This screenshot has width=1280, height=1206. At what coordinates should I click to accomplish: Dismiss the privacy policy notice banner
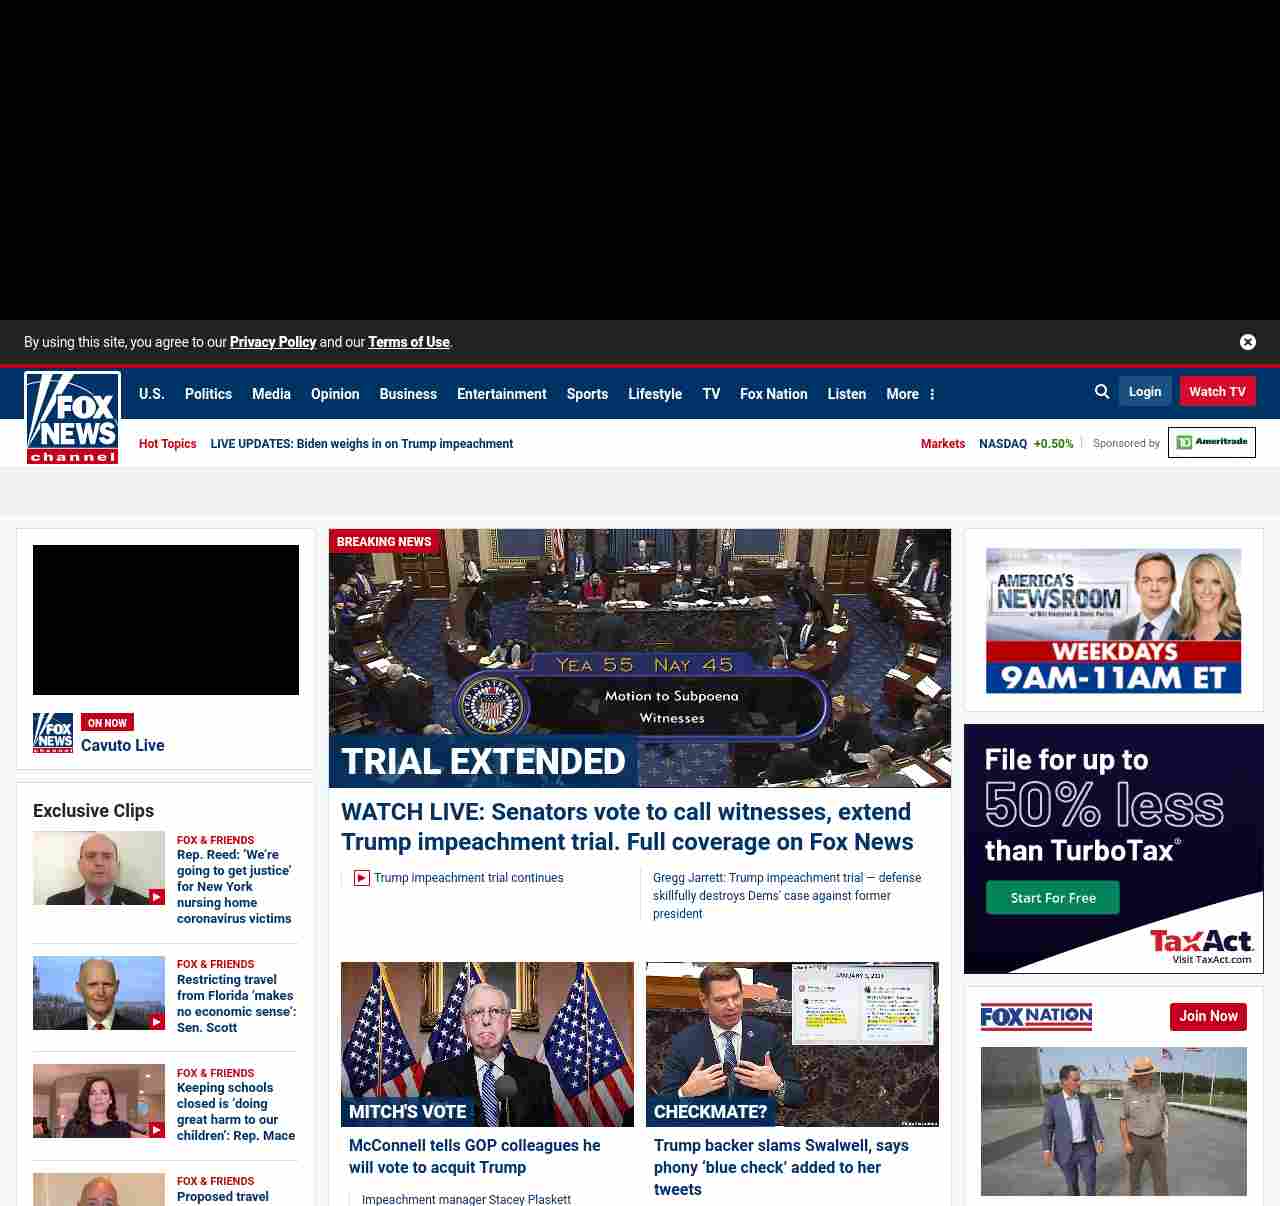[1247, 342]
